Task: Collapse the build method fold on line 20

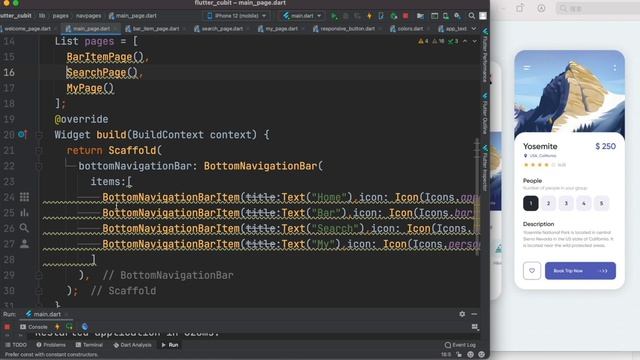Action: coord(39,134)
